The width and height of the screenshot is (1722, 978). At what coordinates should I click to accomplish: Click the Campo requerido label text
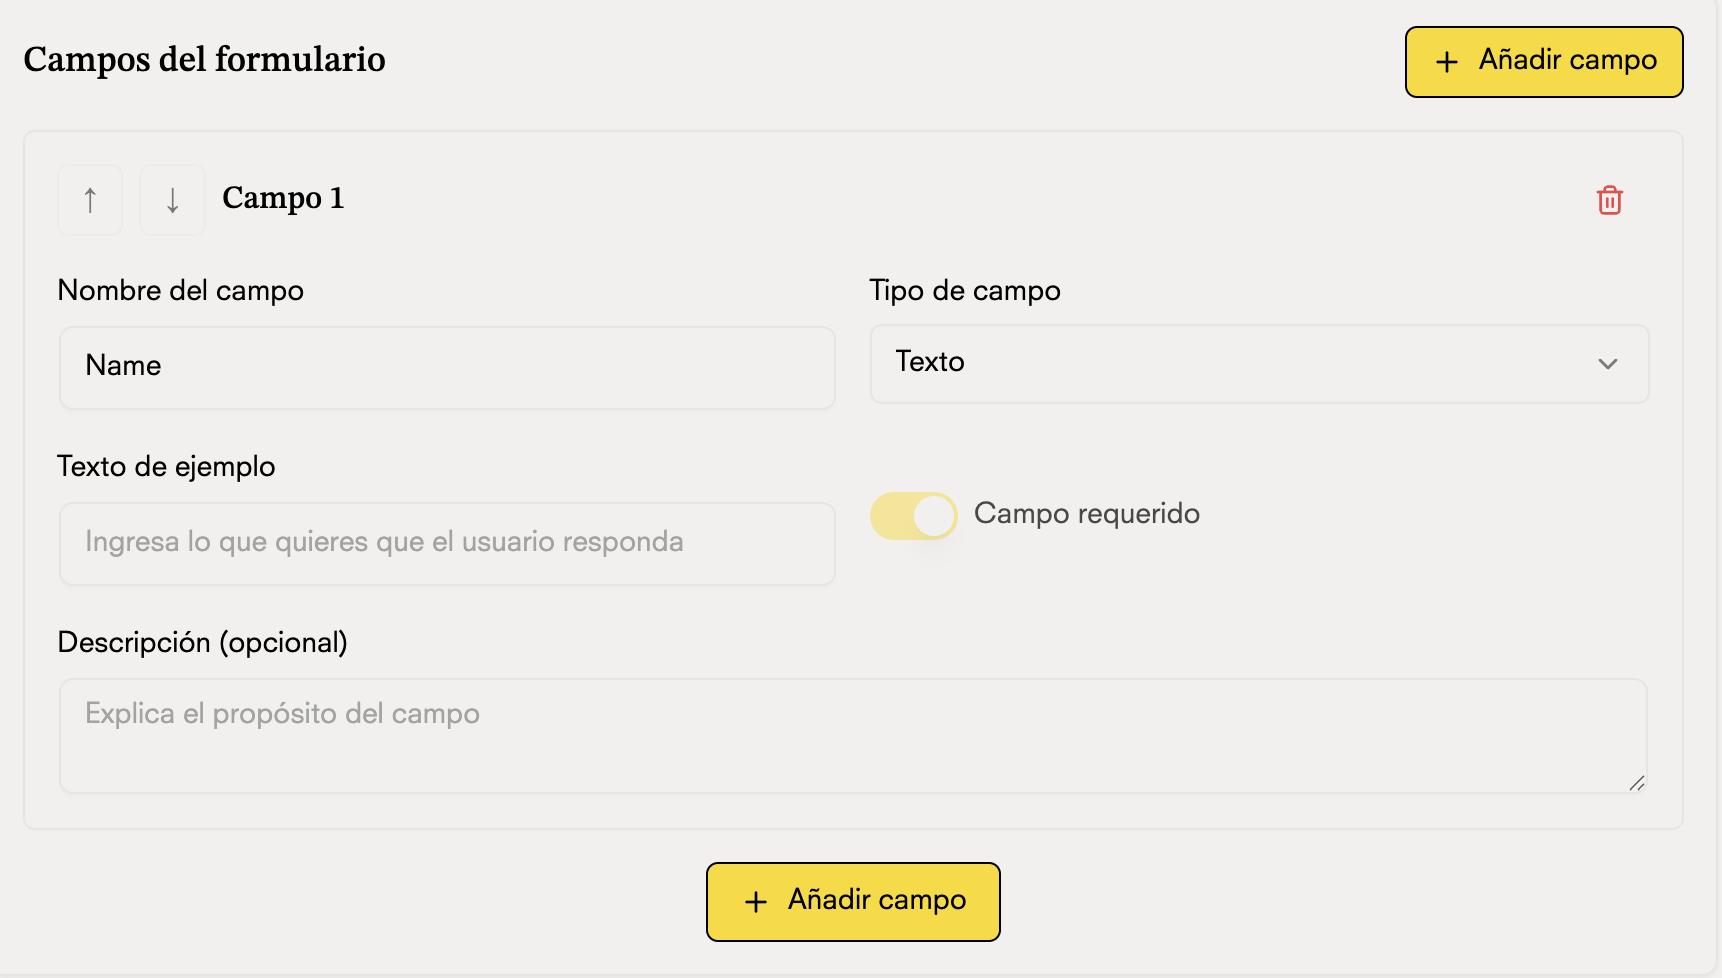[1086, 513]
